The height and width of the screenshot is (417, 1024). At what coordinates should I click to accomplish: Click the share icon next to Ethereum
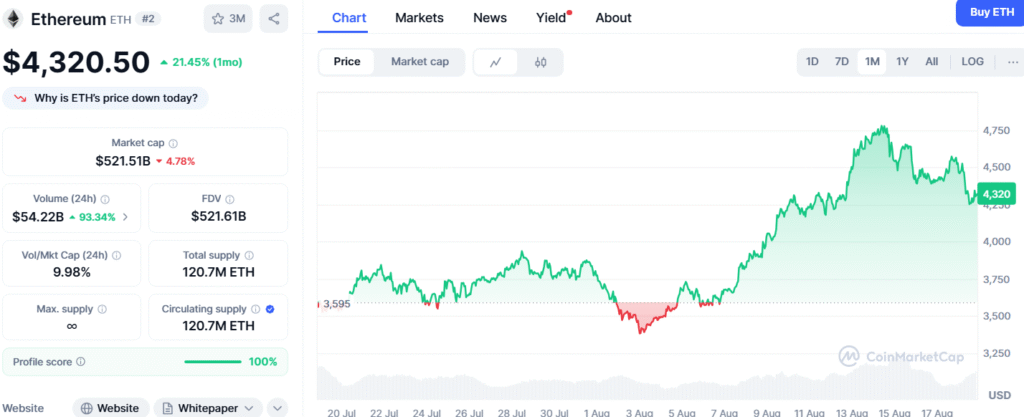(x=273, y=18)
